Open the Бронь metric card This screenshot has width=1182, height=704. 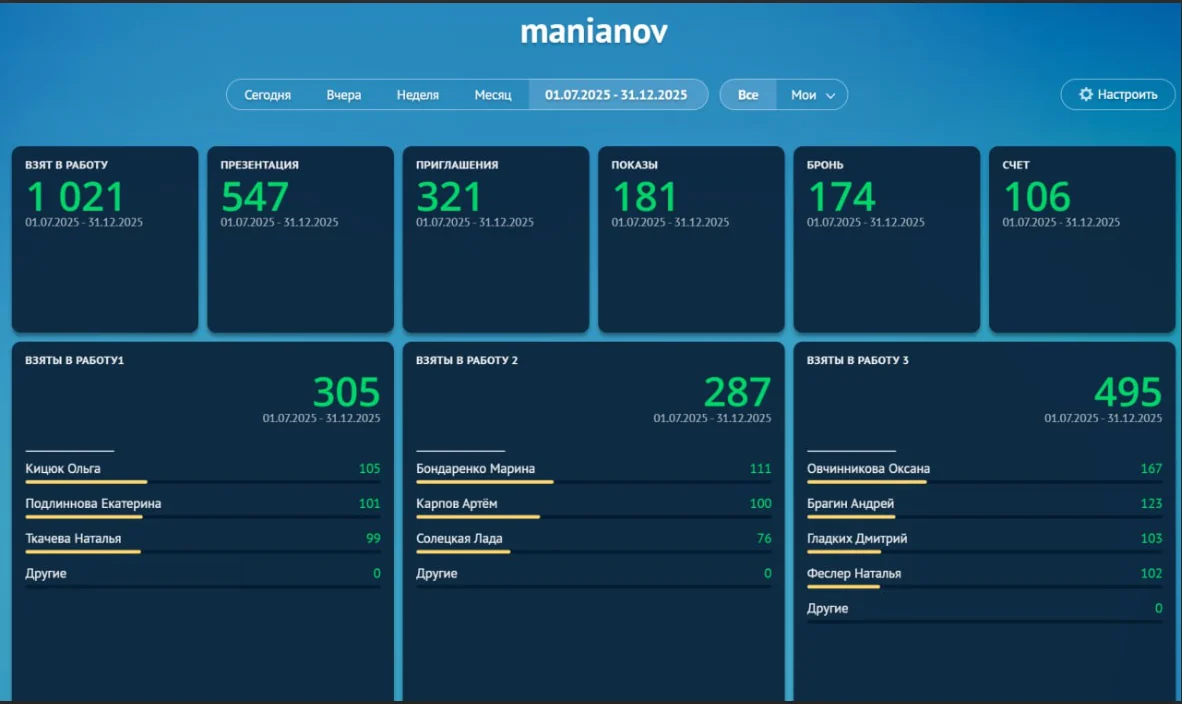pos(886,238)
